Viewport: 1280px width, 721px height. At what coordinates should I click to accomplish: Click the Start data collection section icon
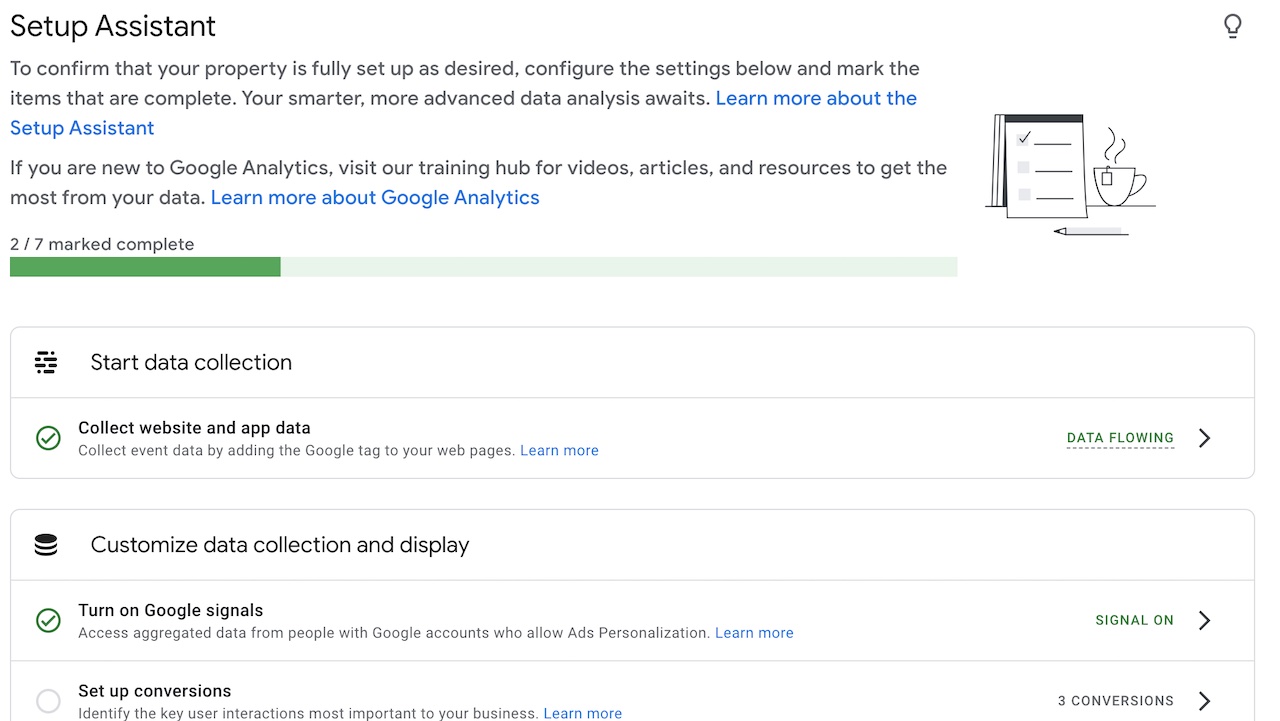click(x=46, y=362)
